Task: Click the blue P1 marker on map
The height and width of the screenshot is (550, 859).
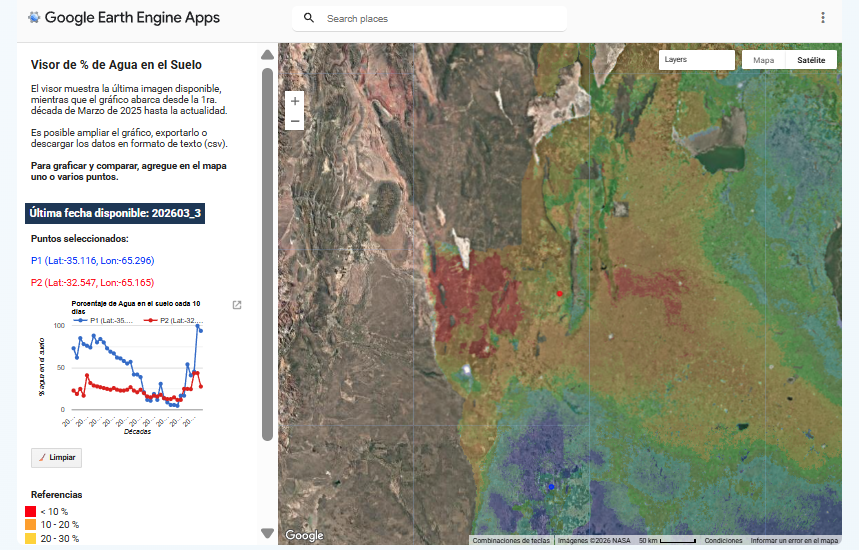Action: coord(551,486)
